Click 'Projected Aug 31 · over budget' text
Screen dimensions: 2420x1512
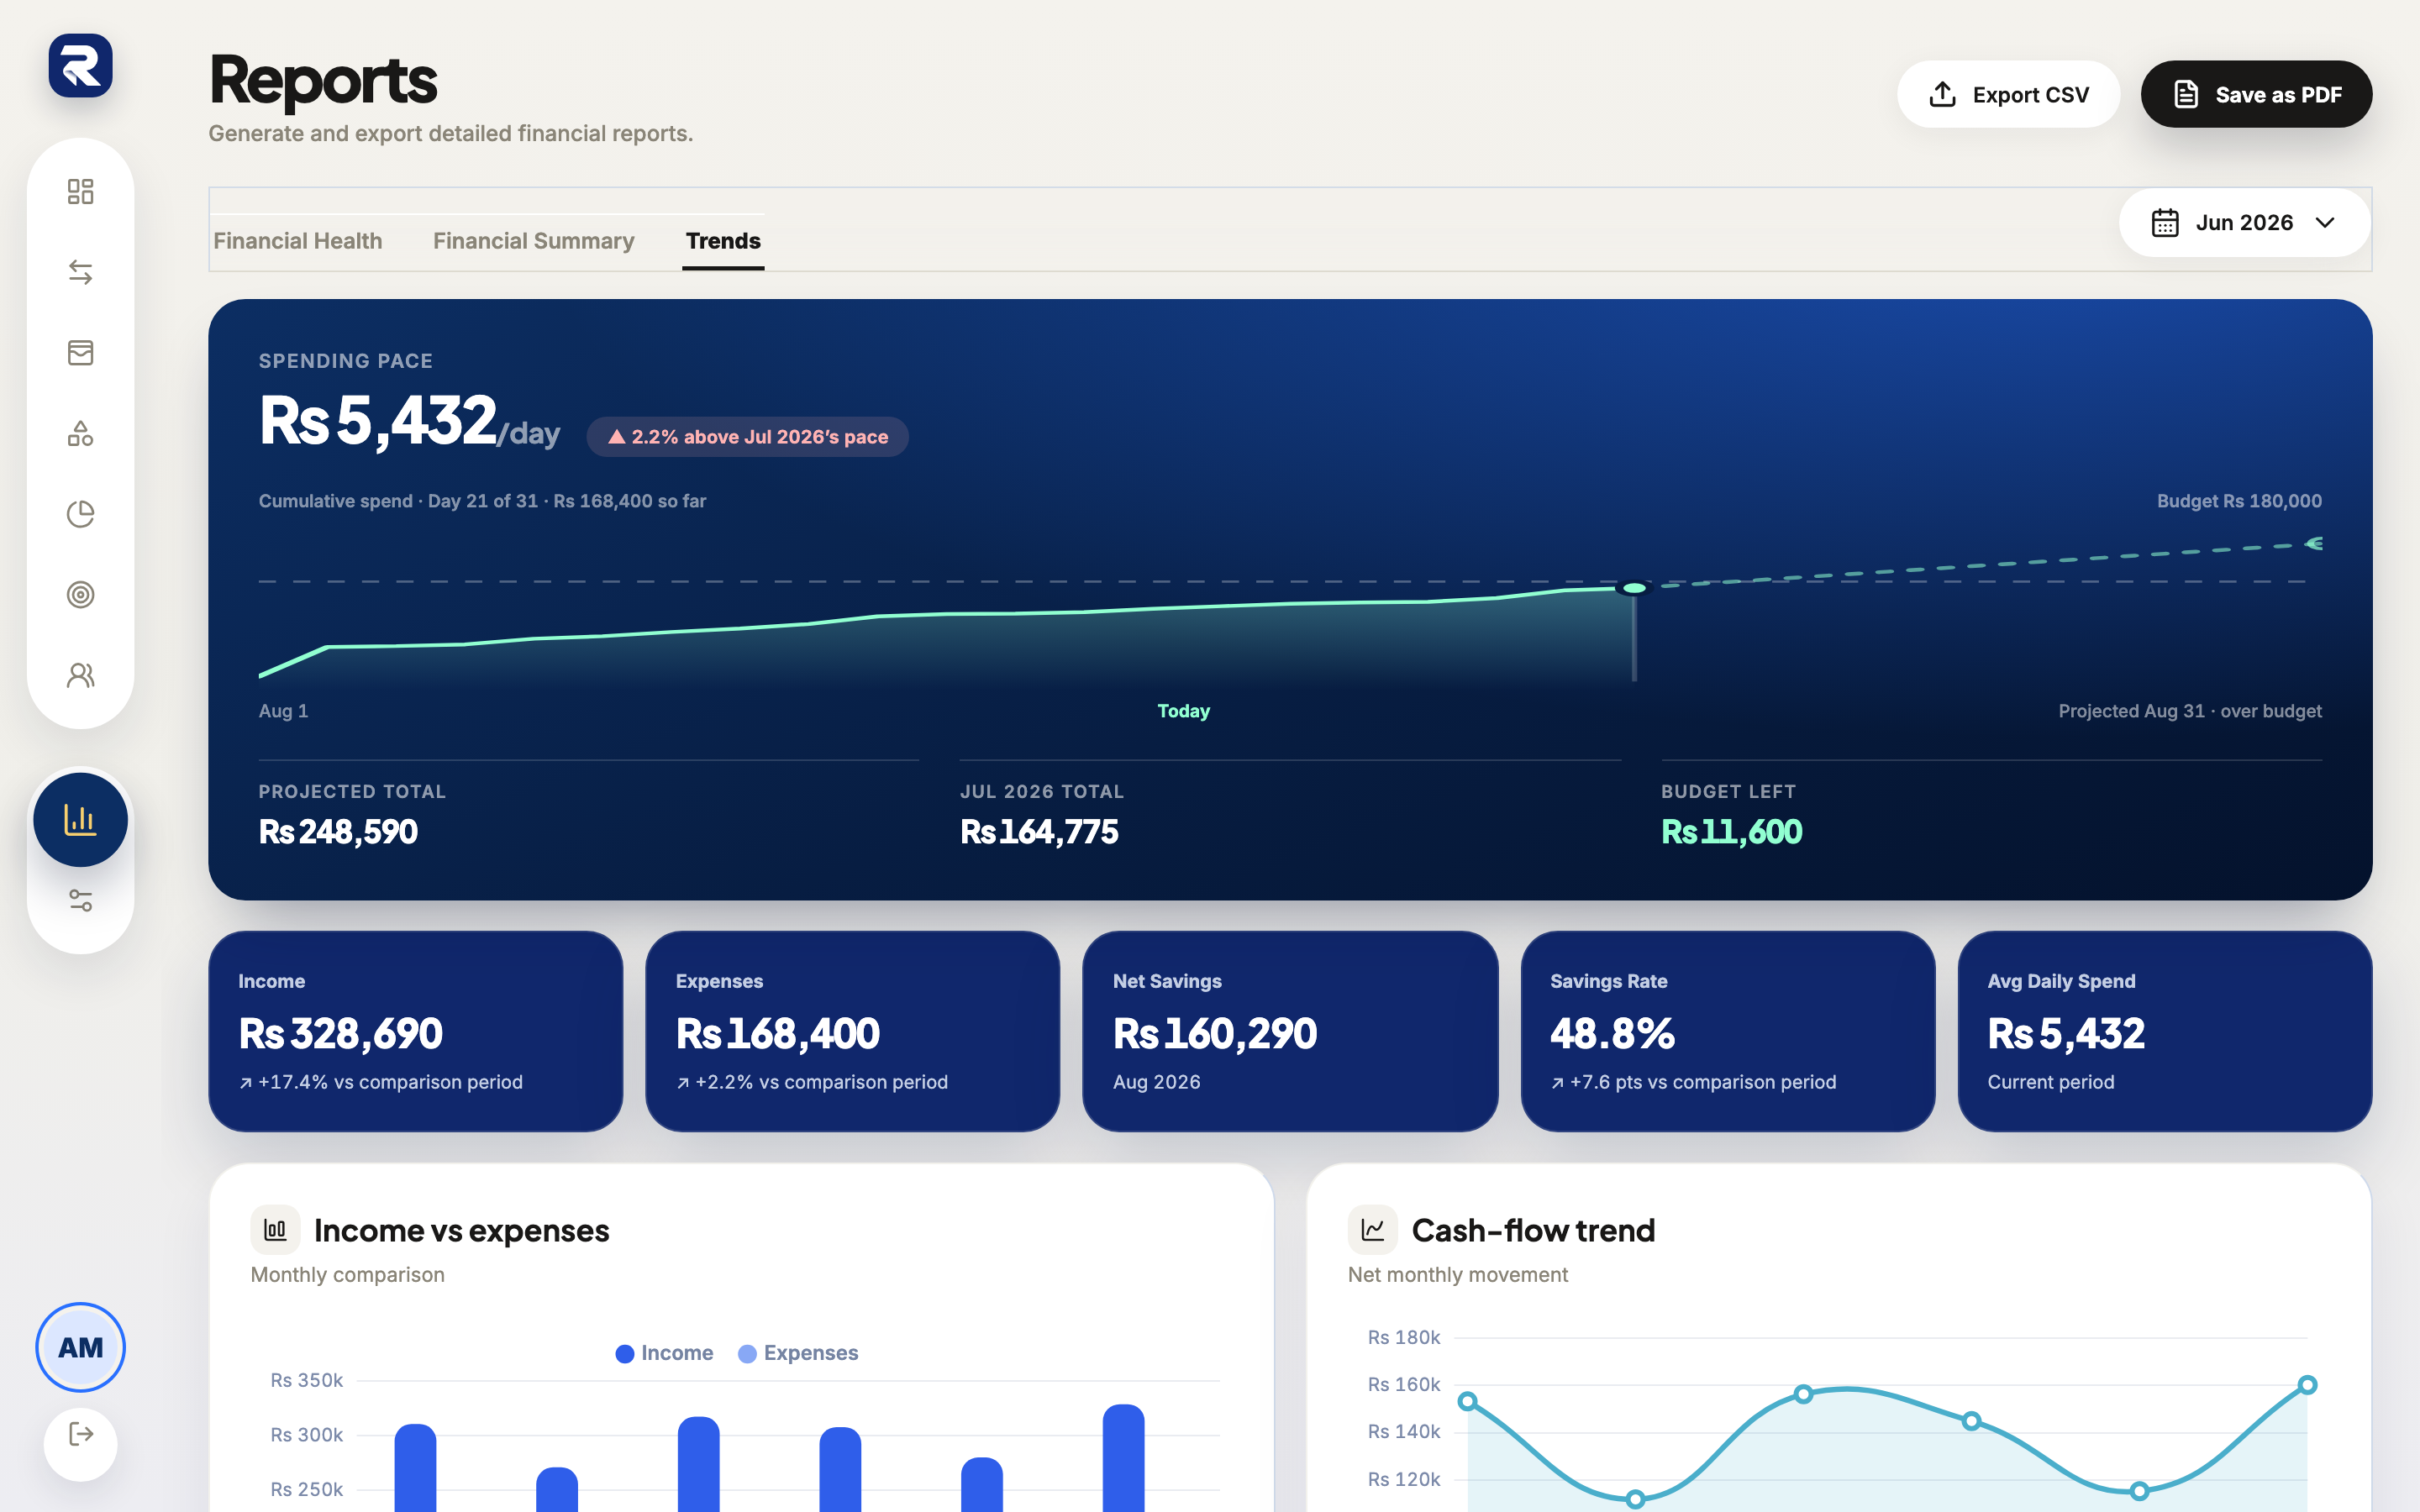pos(2190,711)
